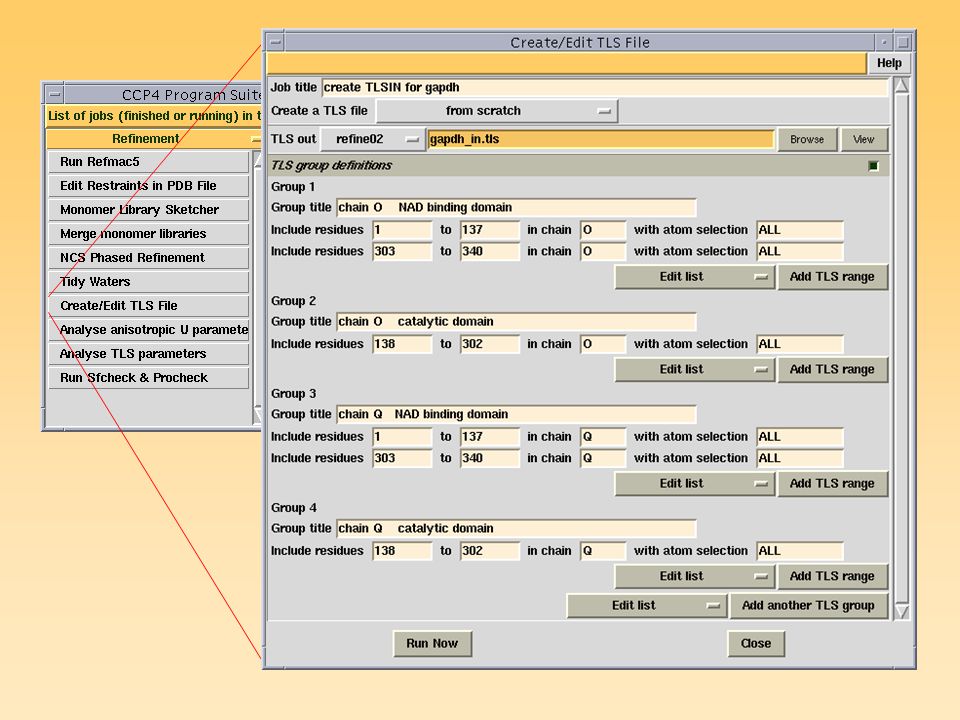
Task: Click Add another TLS group
Action: tap(808, 606)
